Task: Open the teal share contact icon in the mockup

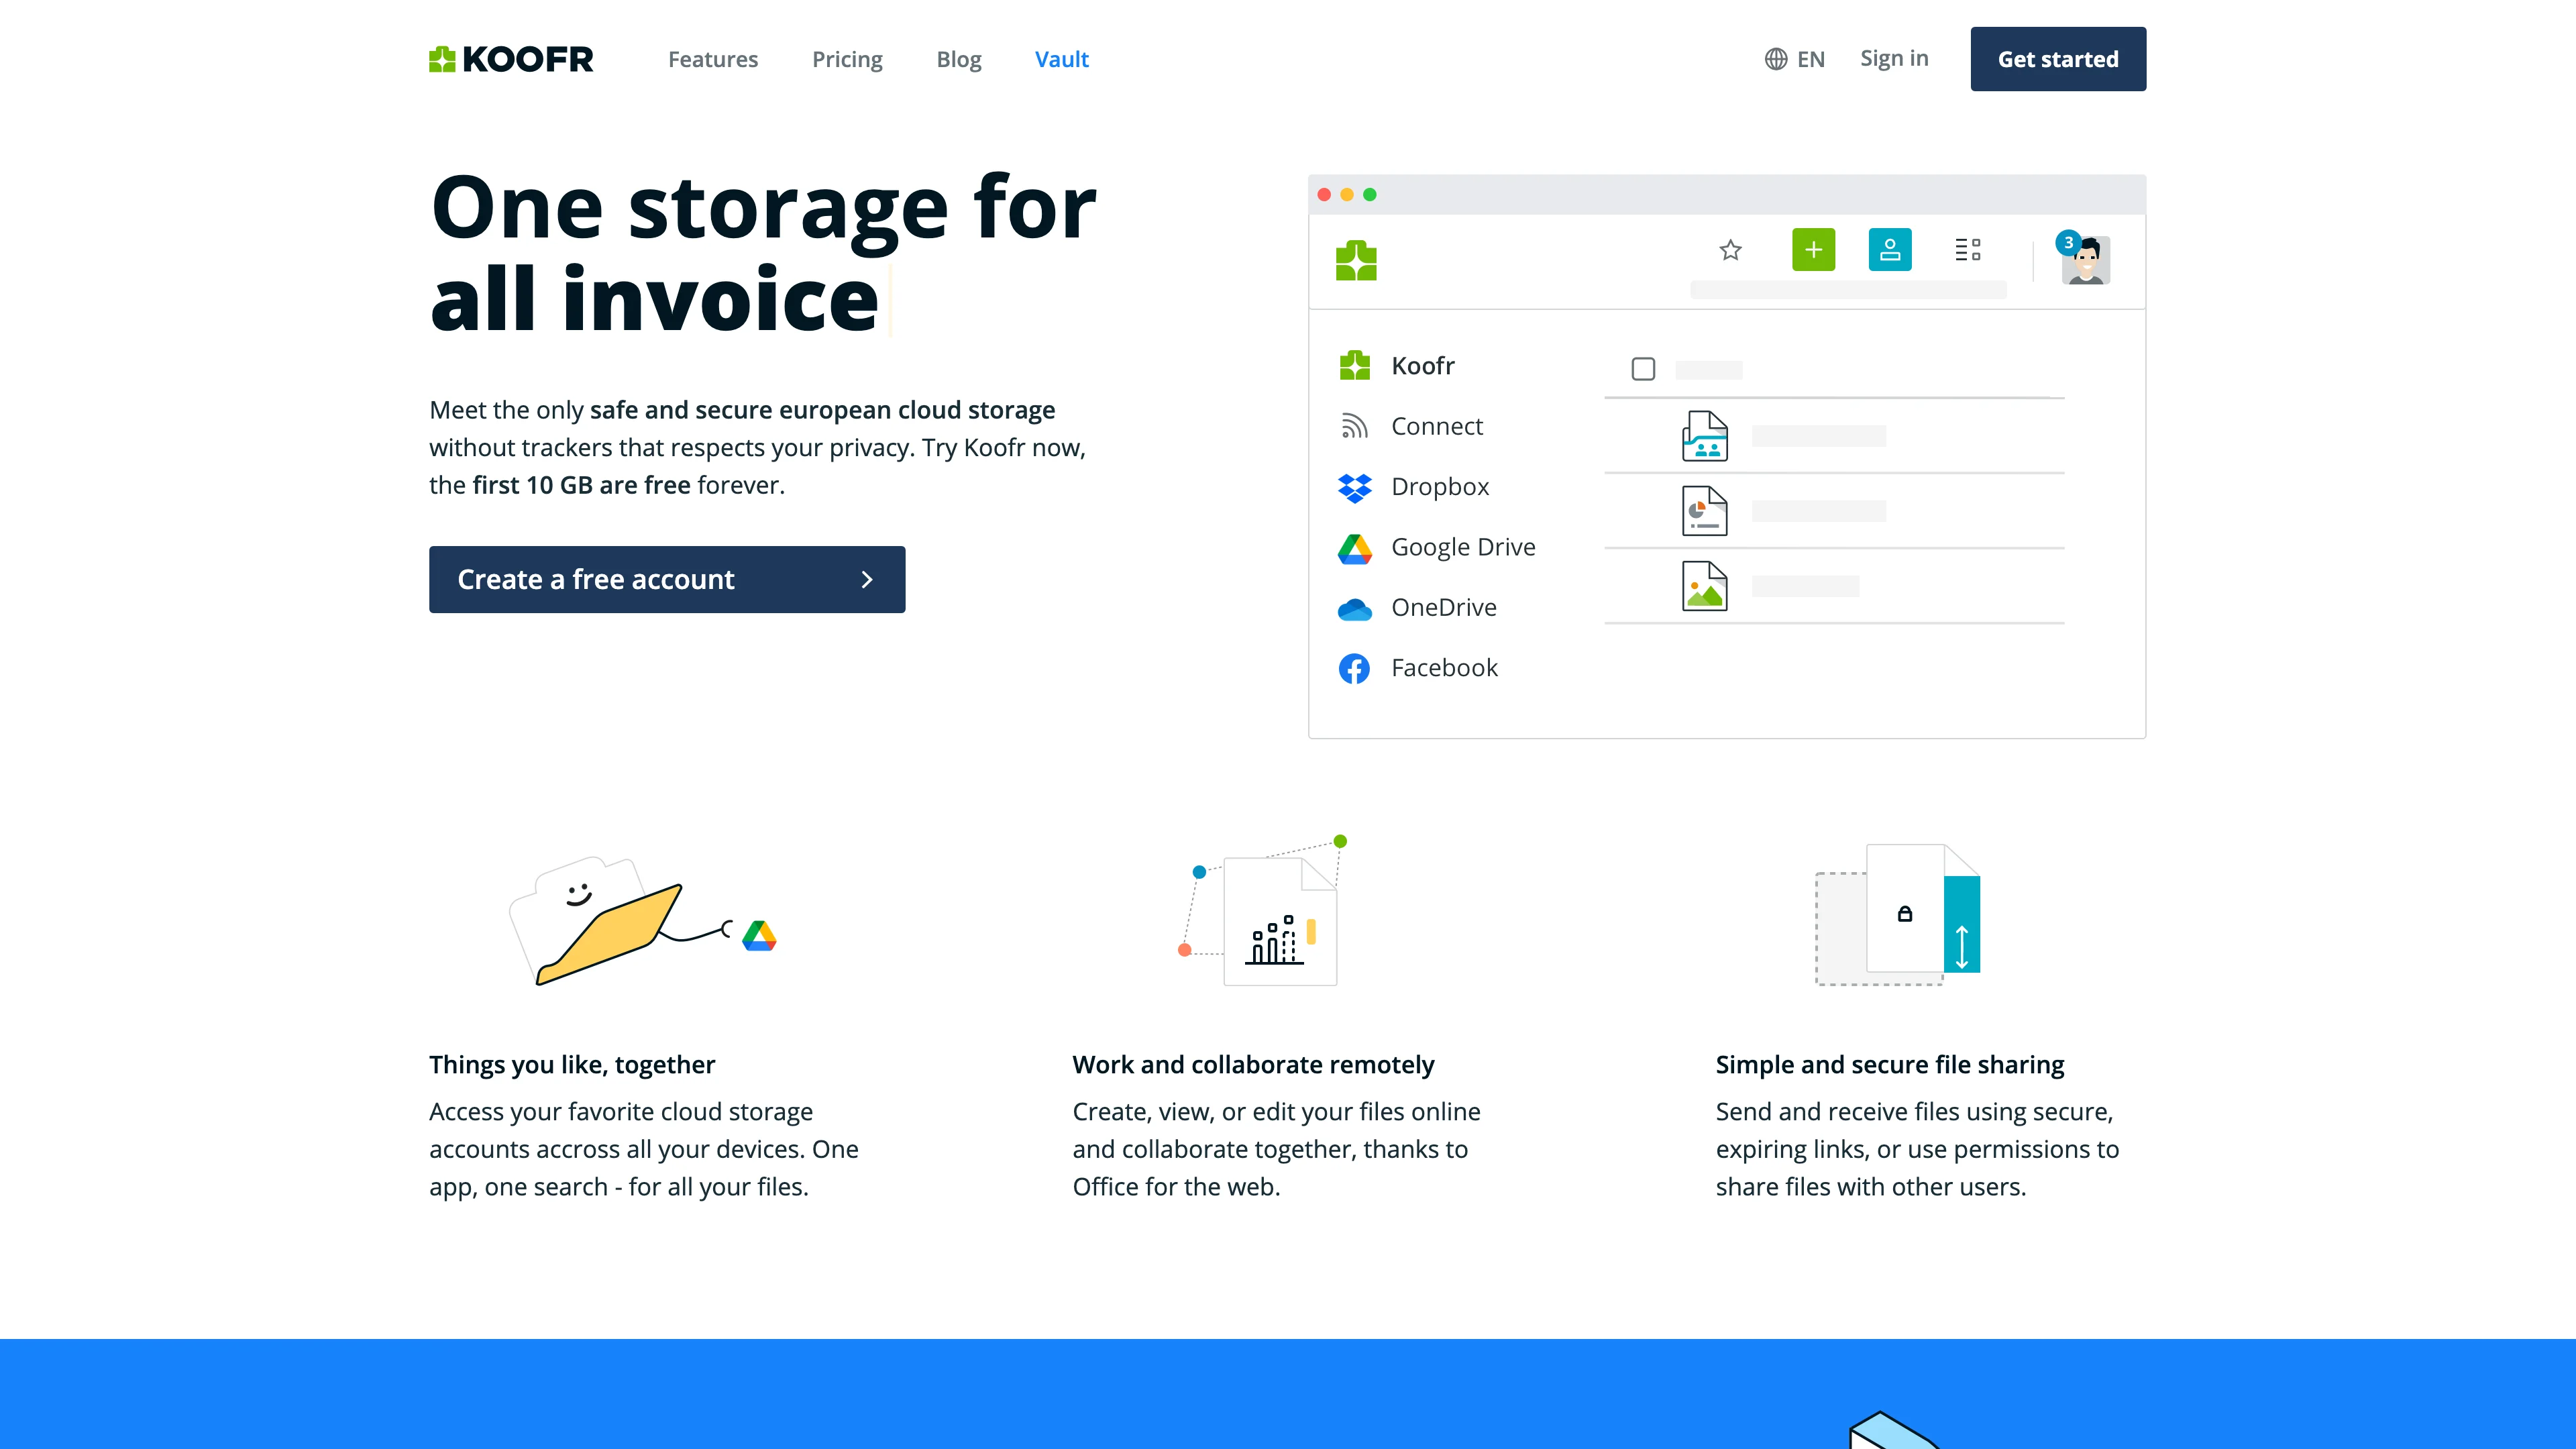Action: pos(1892,250)
